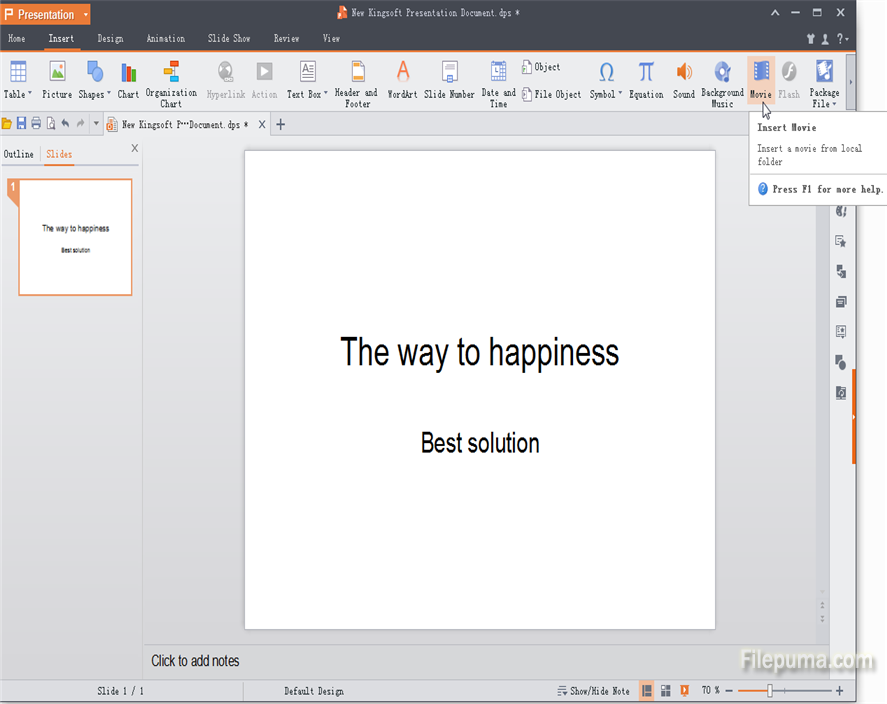The image size is (887, 704).
Task: Expand the Table dropdown
Action: tap(29, 95)
